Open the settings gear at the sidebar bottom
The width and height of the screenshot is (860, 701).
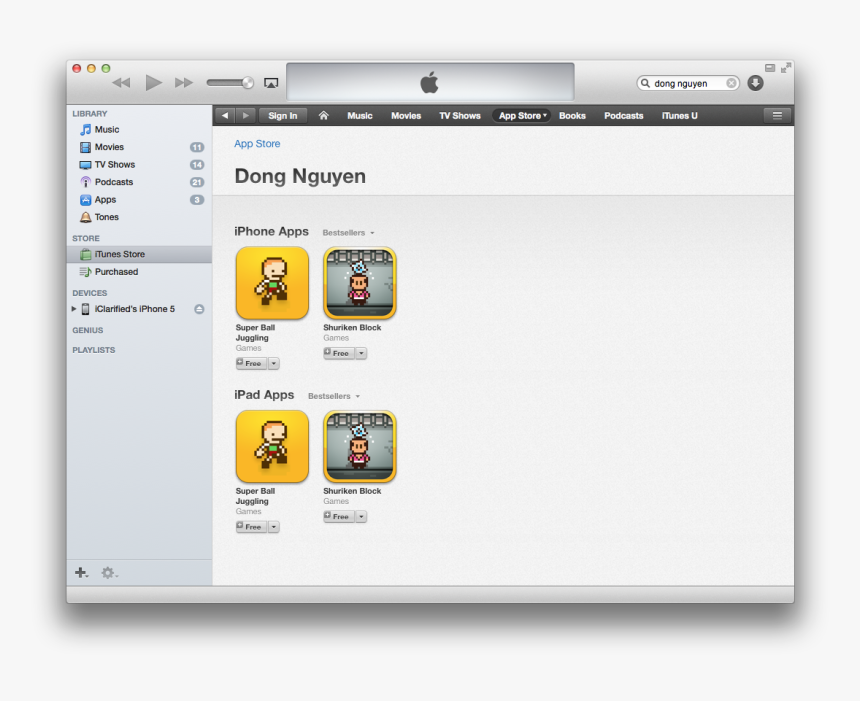click(x=107, y=572)
